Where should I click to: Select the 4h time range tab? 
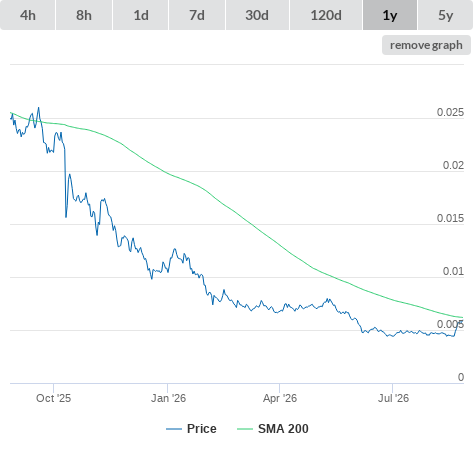click(28, 15)
